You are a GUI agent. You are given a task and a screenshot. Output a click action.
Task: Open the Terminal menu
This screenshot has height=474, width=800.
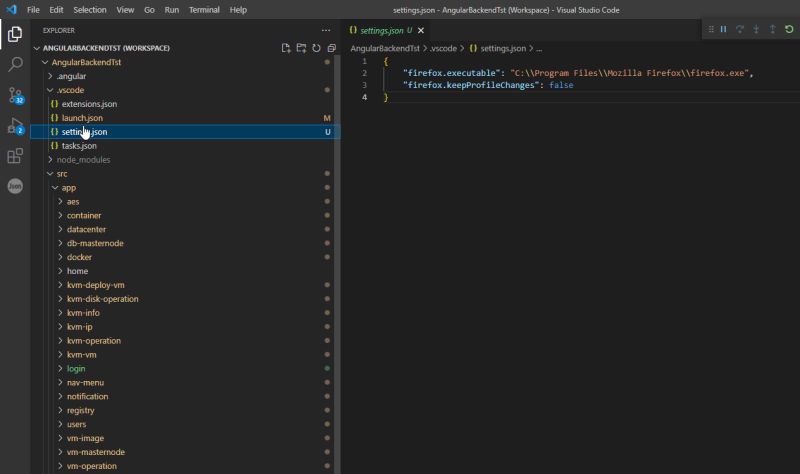pyautogui.click(x=204, y=10)
